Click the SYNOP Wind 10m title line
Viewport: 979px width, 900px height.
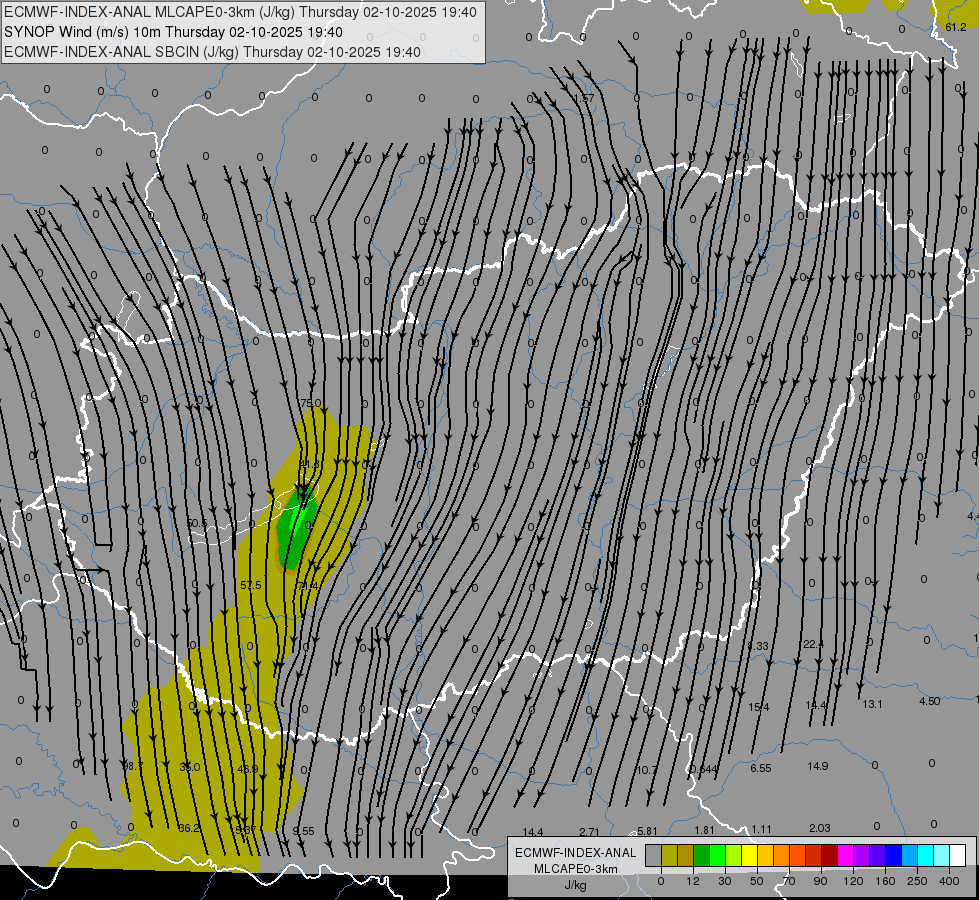[x=173, y=32]
